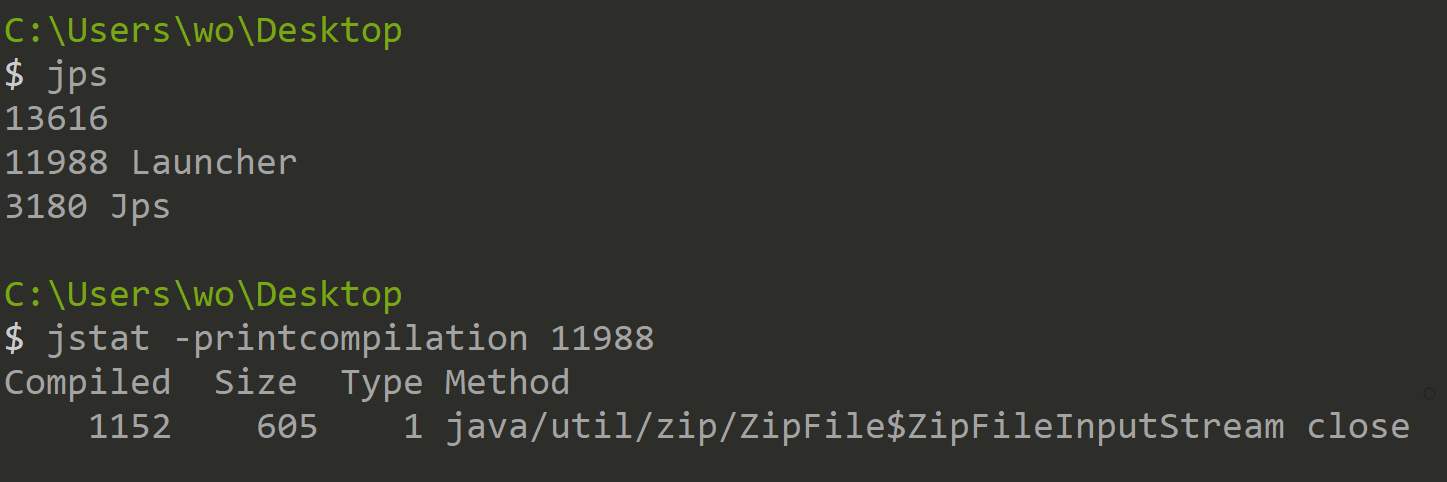Click the size value 605
1447x482 pixels.
point(287,427)
